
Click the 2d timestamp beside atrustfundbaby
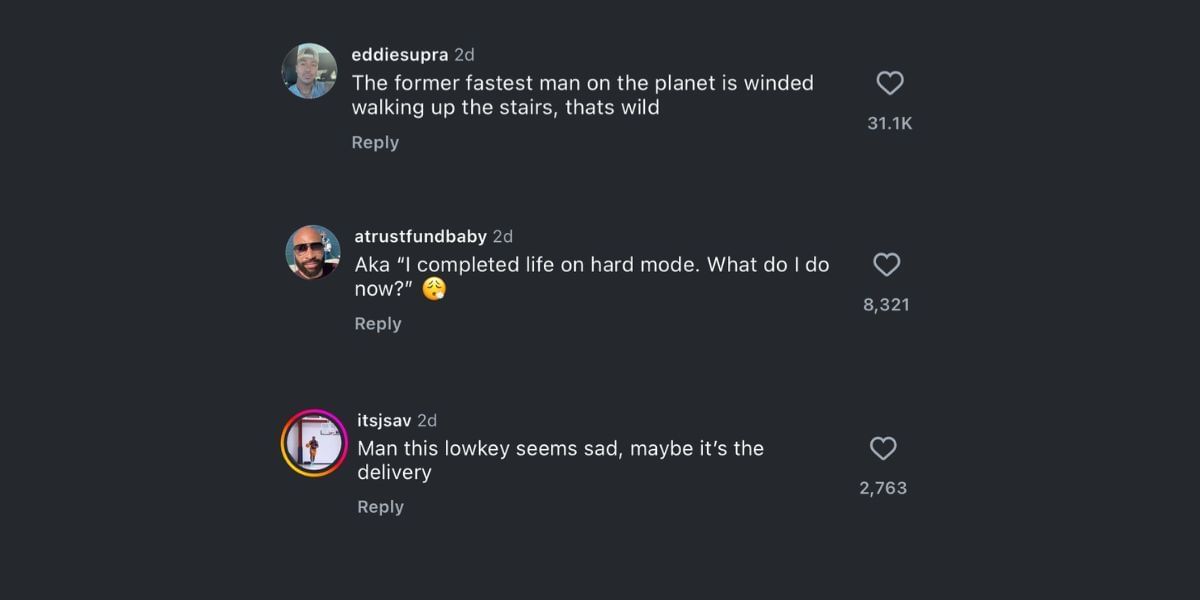coord(503,236)
